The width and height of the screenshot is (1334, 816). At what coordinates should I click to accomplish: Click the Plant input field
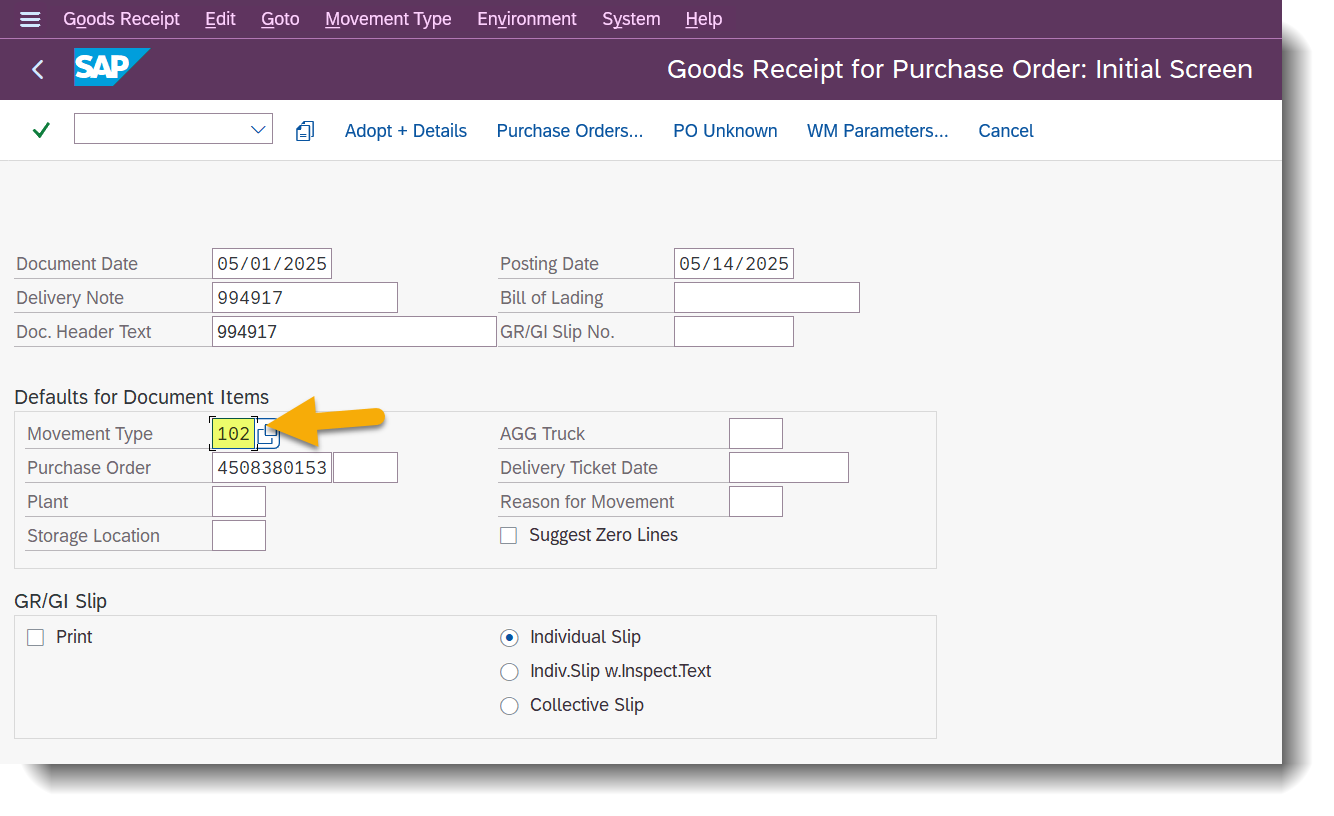[x=239, y=501]
